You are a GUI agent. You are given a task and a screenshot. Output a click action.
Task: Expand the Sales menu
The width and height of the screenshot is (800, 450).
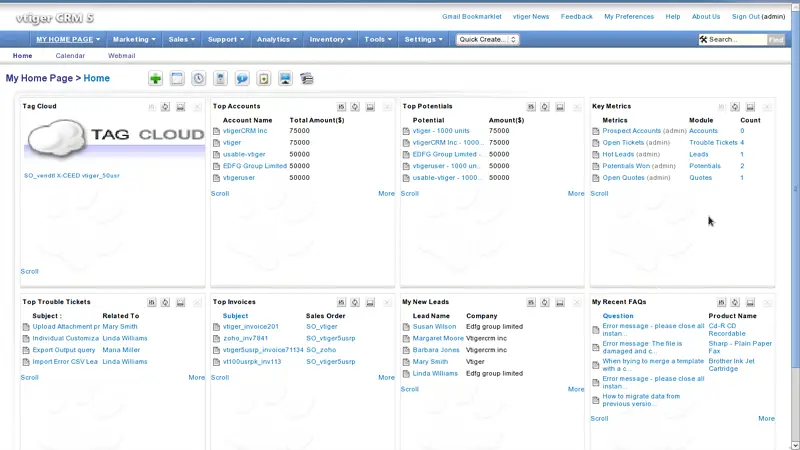coord(182,39)
